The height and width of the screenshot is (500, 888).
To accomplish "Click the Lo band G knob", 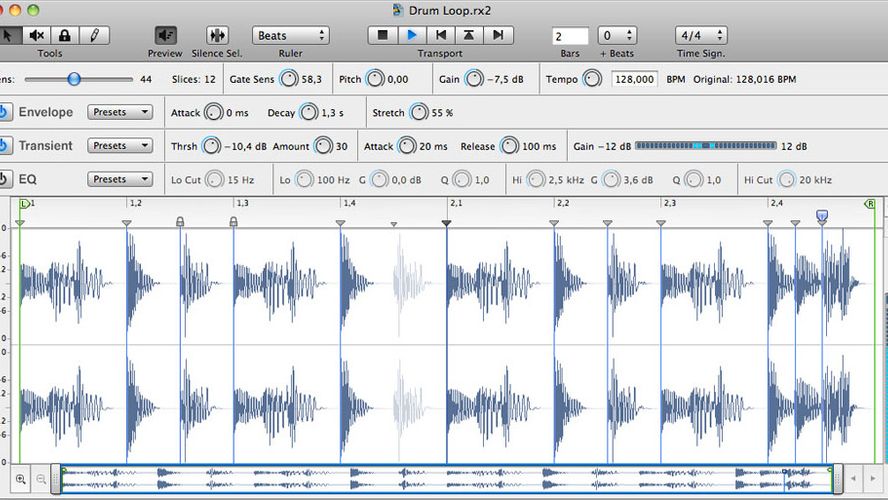I will tap(379, 180).
